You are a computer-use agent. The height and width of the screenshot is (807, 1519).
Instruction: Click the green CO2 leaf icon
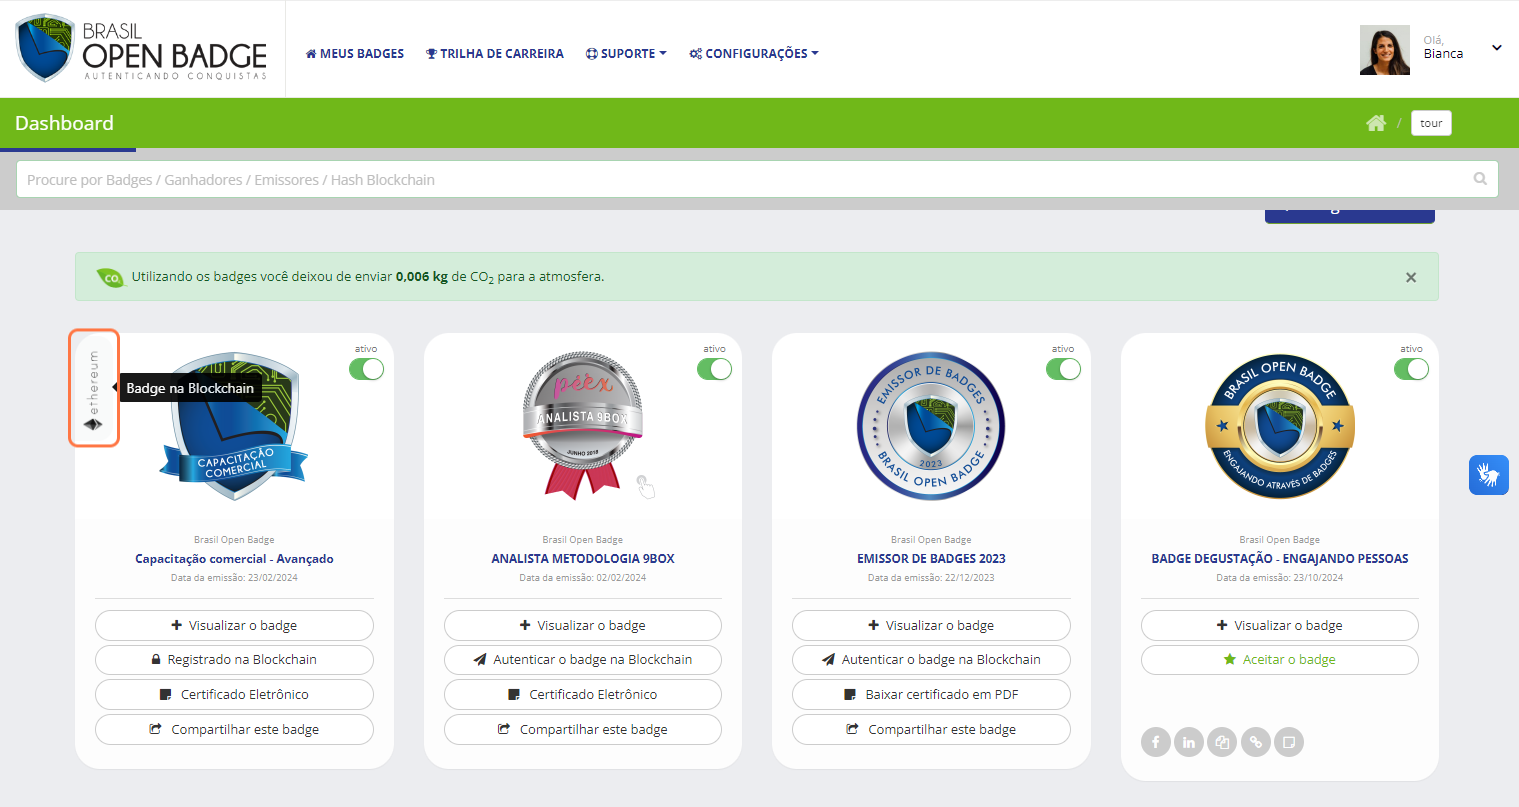click(x=110, y=277)
